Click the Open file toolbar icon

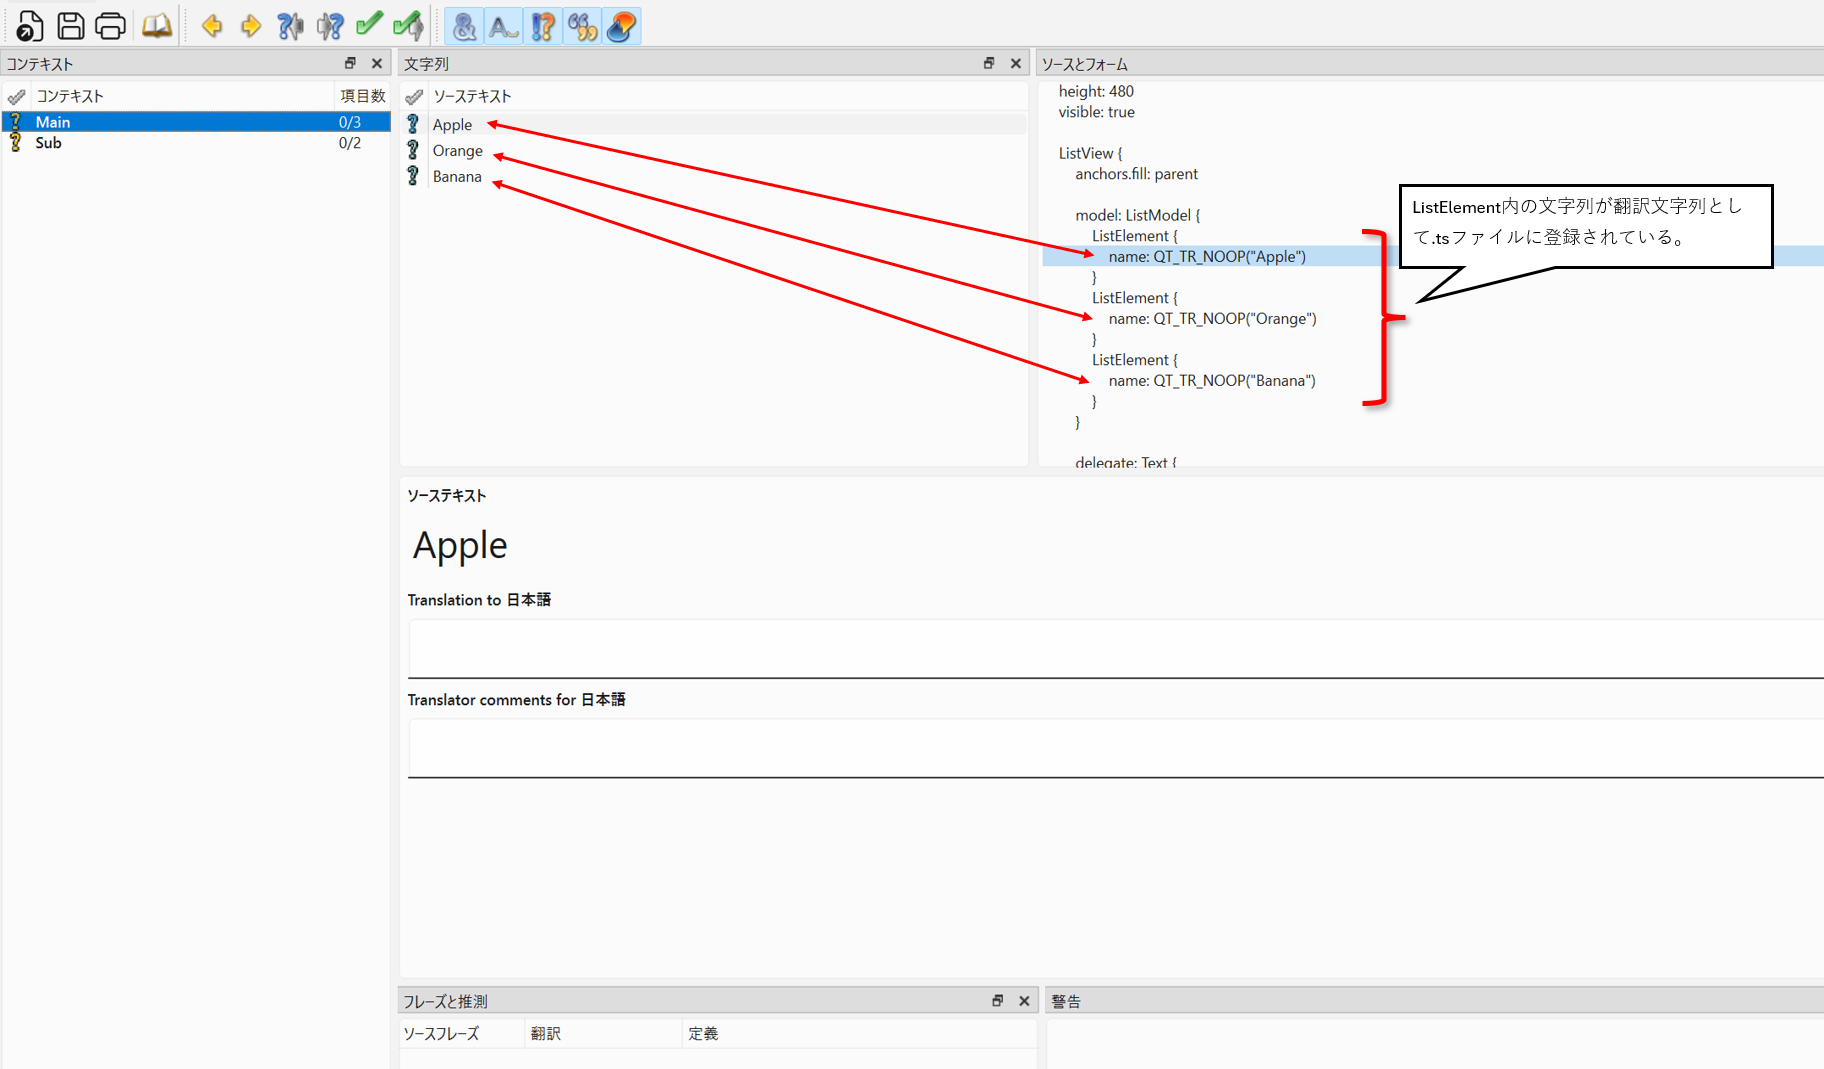[x=29, y=26]
